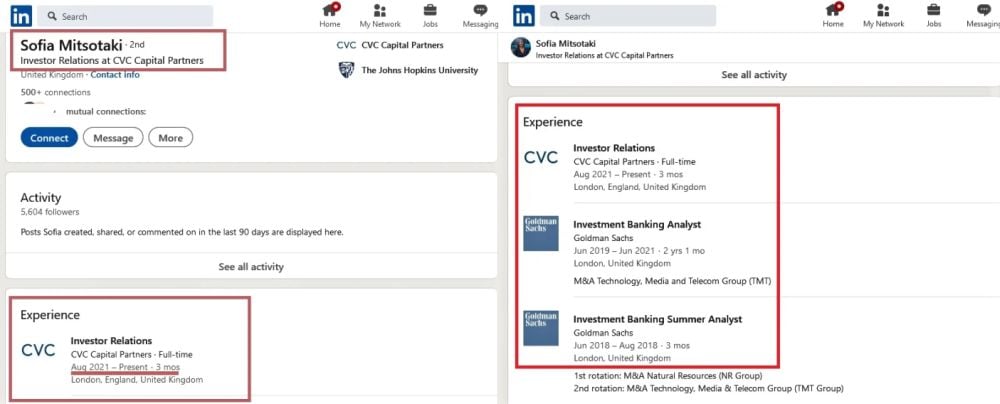The height and width of the screenshot is (404, 1000).
Task: Open The Johns Hopkins University link
Action: tap(420, 70)
